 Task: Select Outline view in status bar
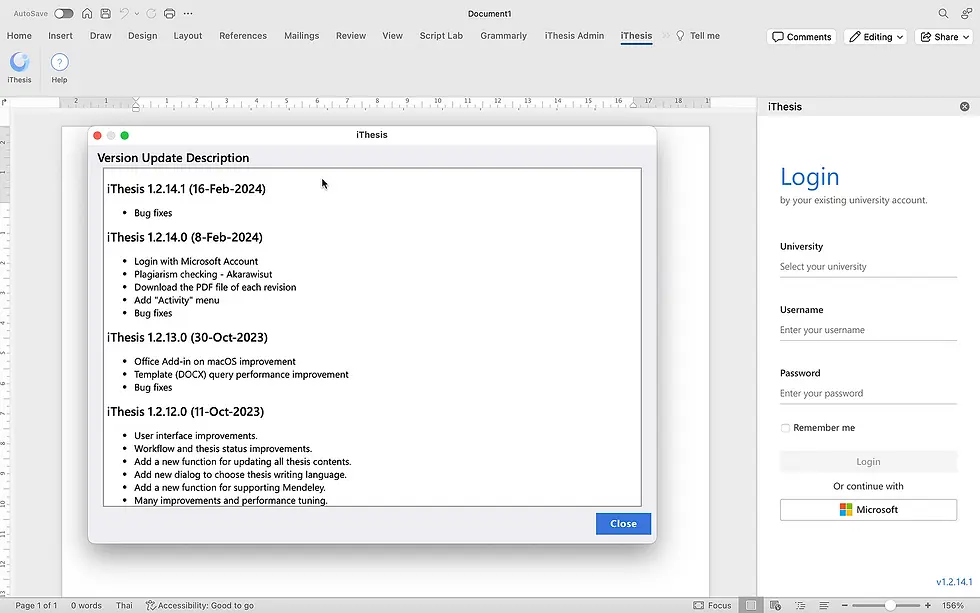(x=800, y=606)
